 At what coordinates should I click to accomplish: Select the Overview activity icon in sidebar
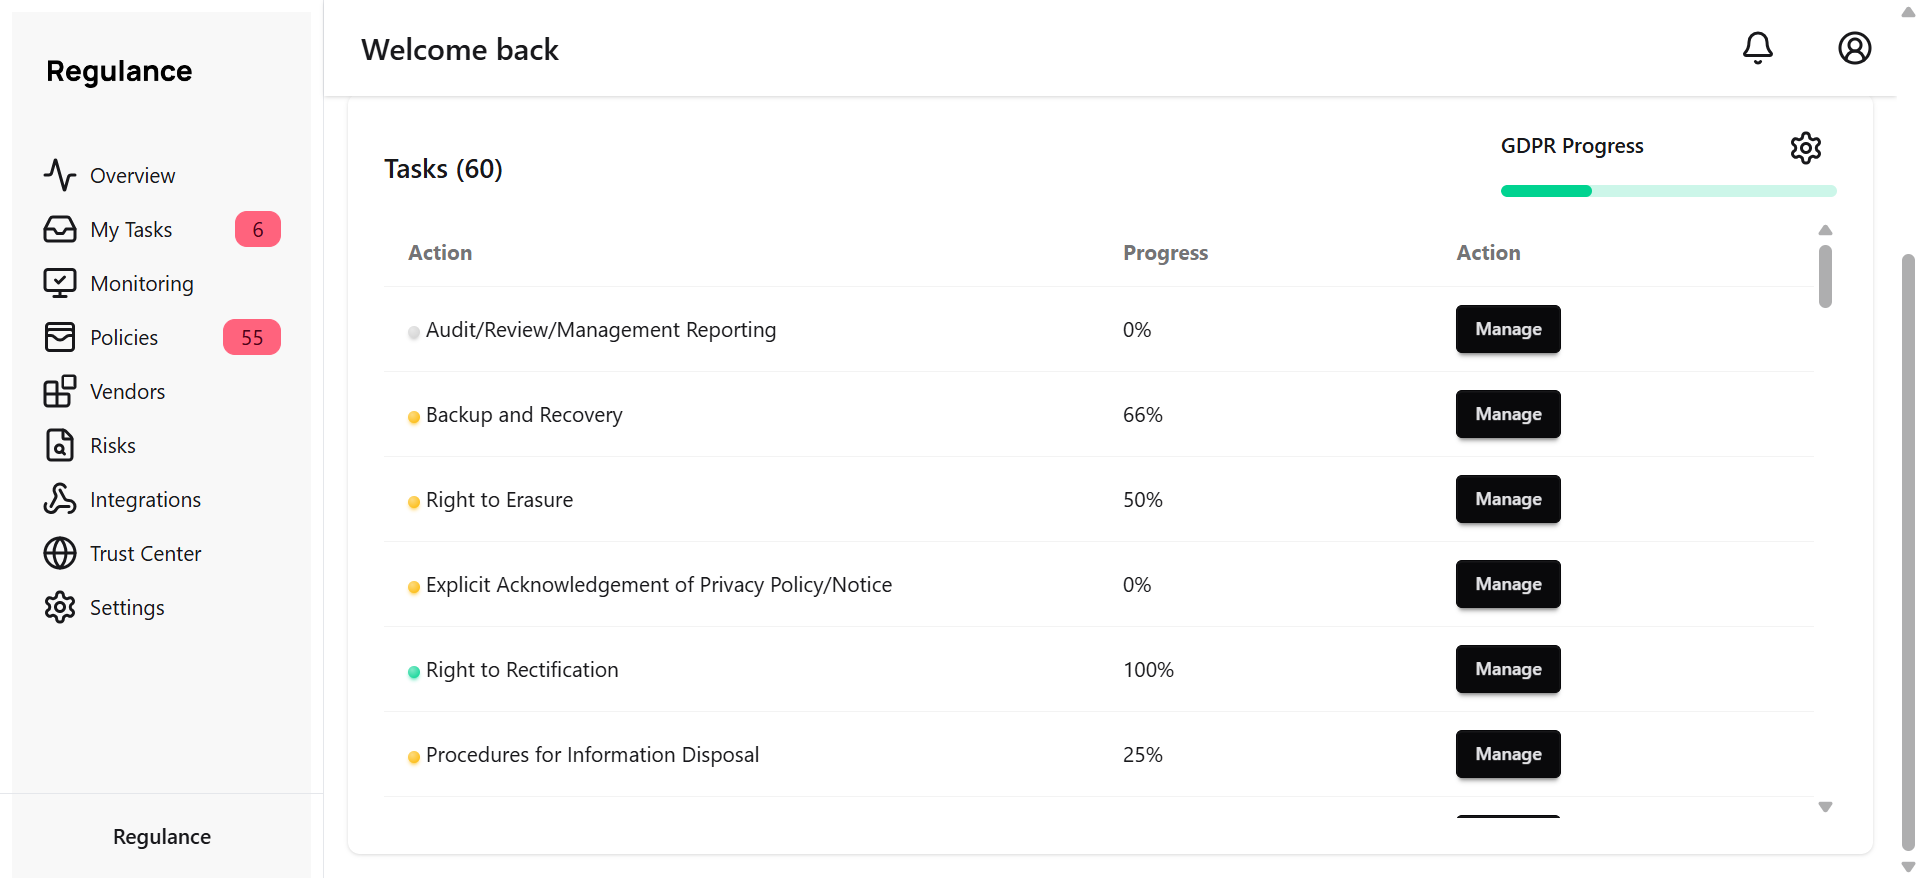(x=60, y=175)
